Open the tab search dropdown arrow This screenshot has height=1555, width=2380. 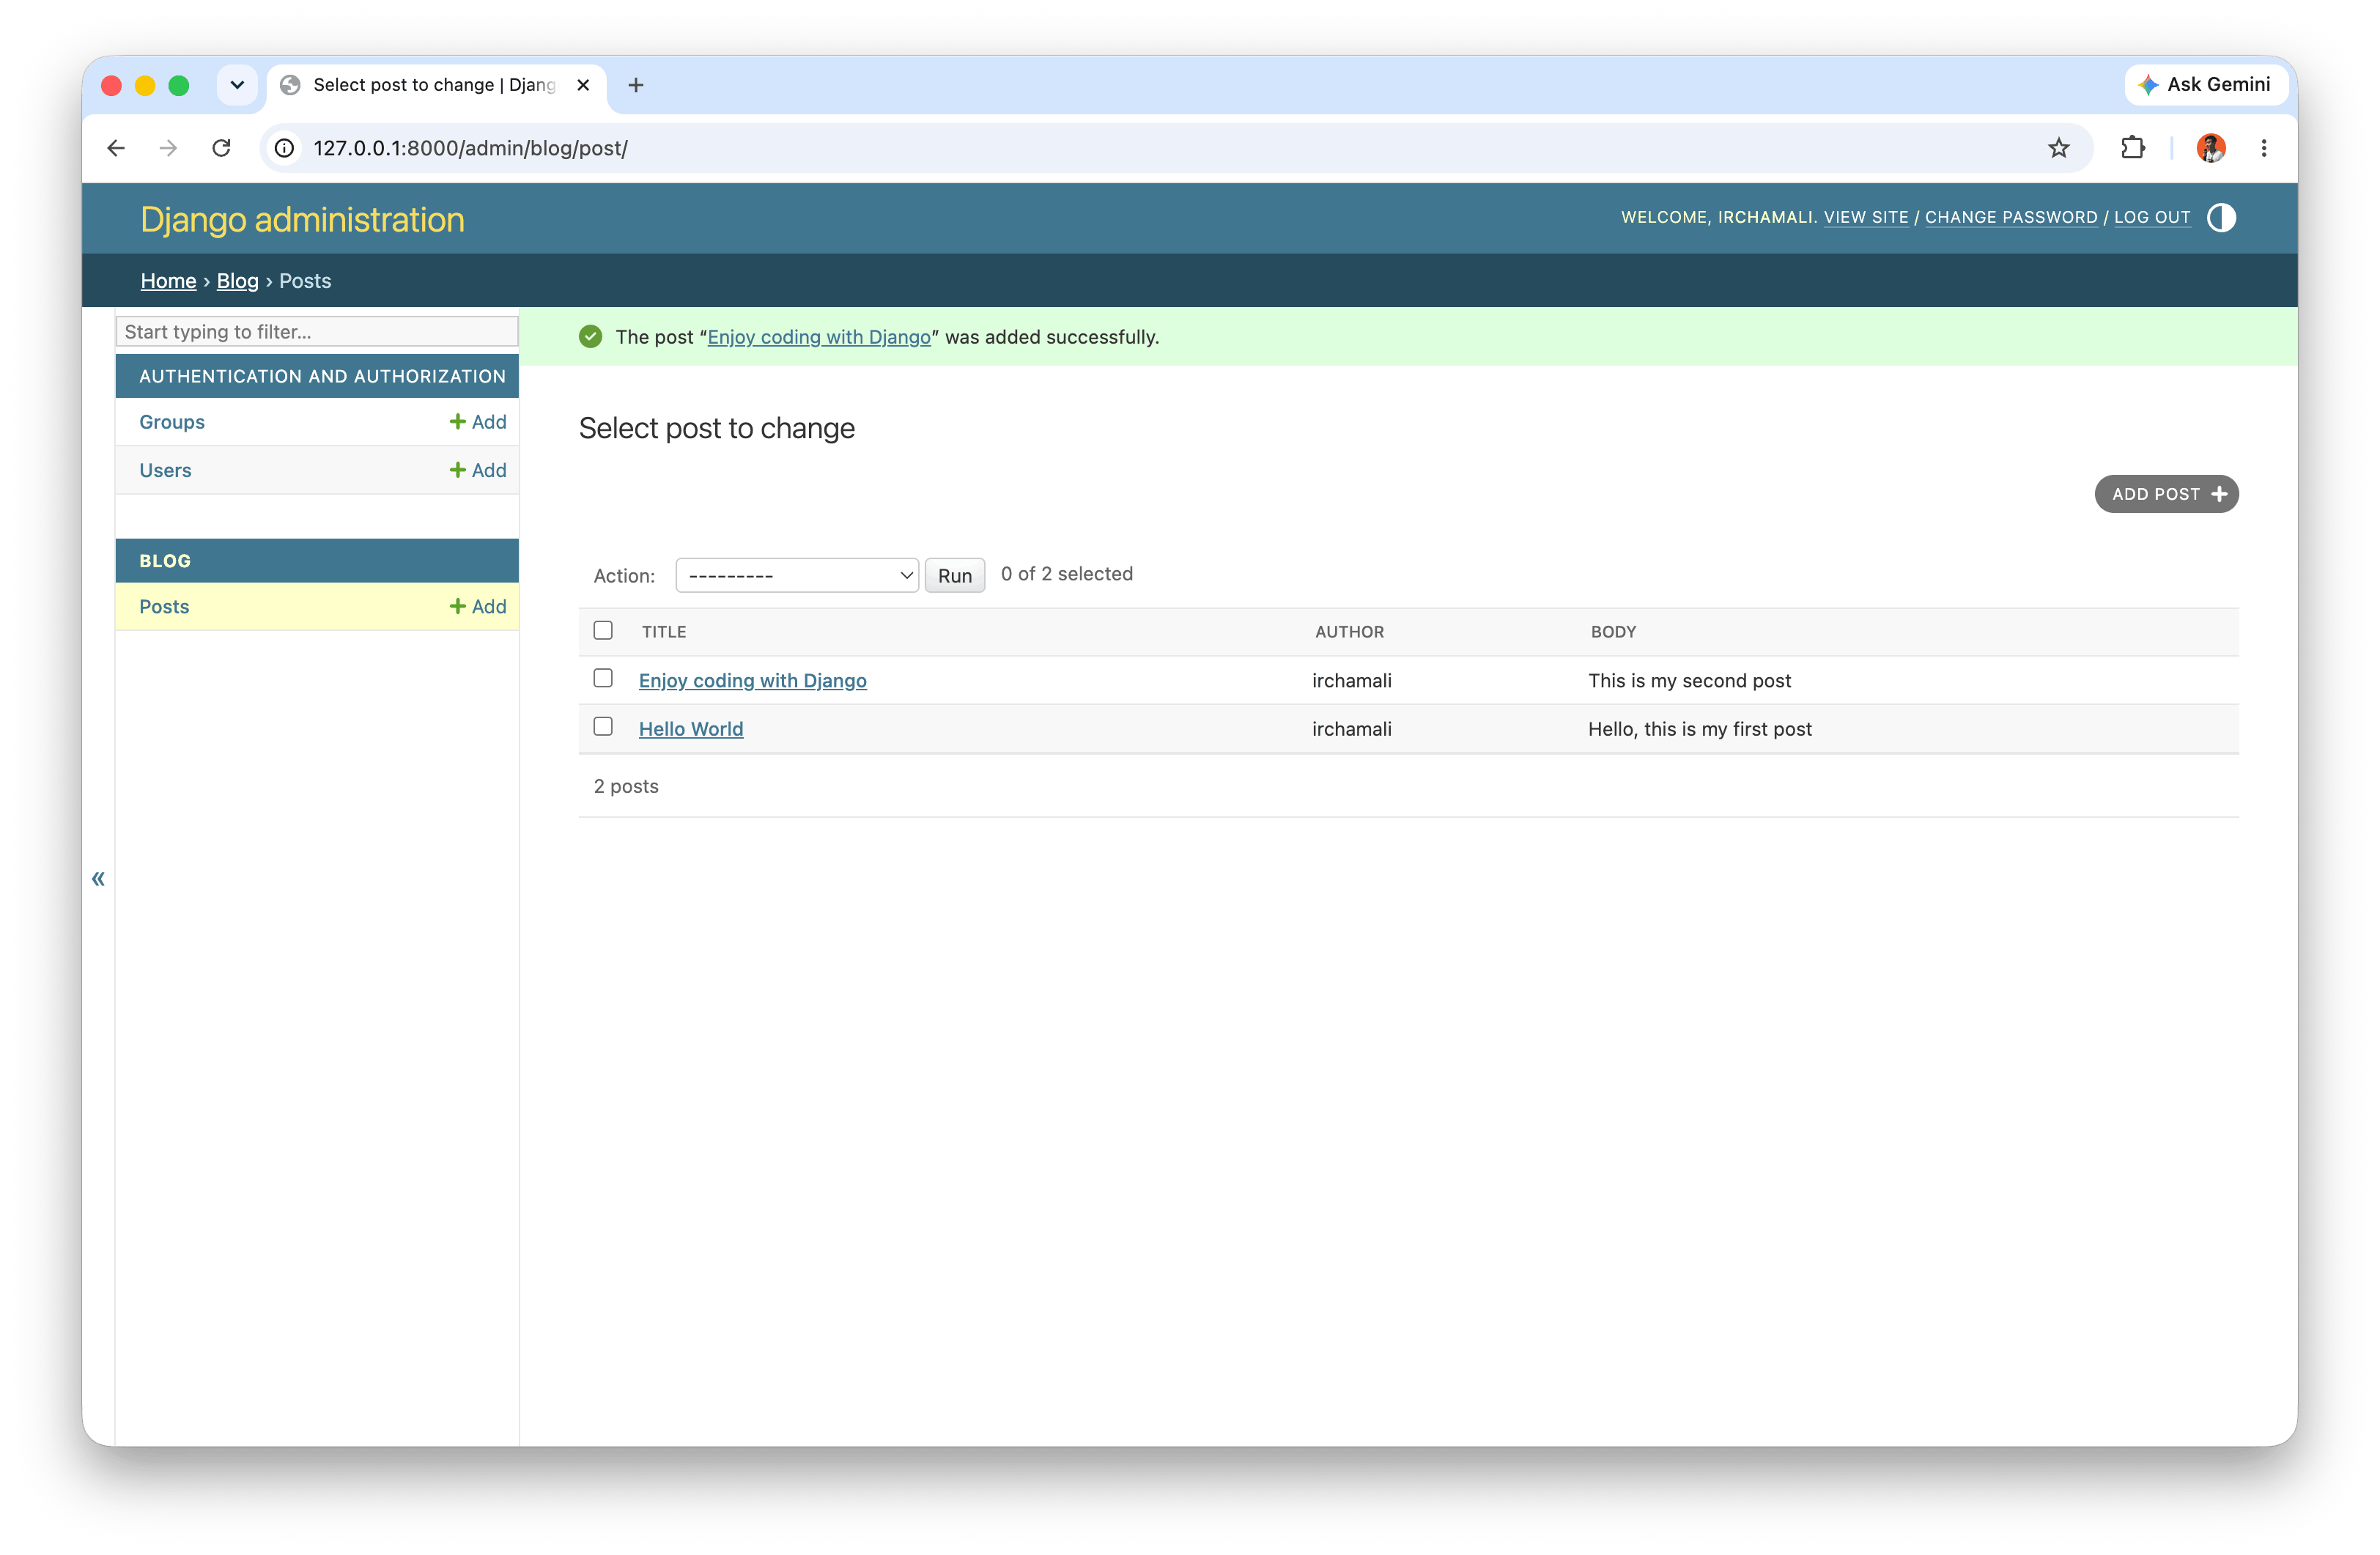tap(237, 85)
